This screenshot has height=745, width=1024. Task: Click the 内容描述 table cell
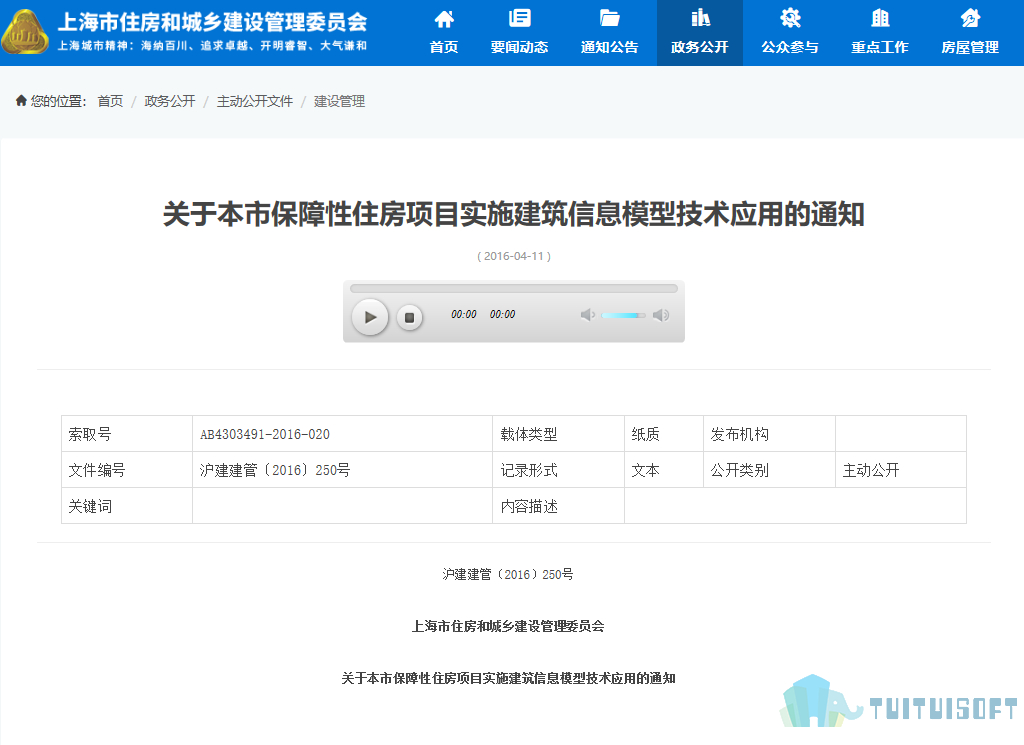tap(558, 505)
